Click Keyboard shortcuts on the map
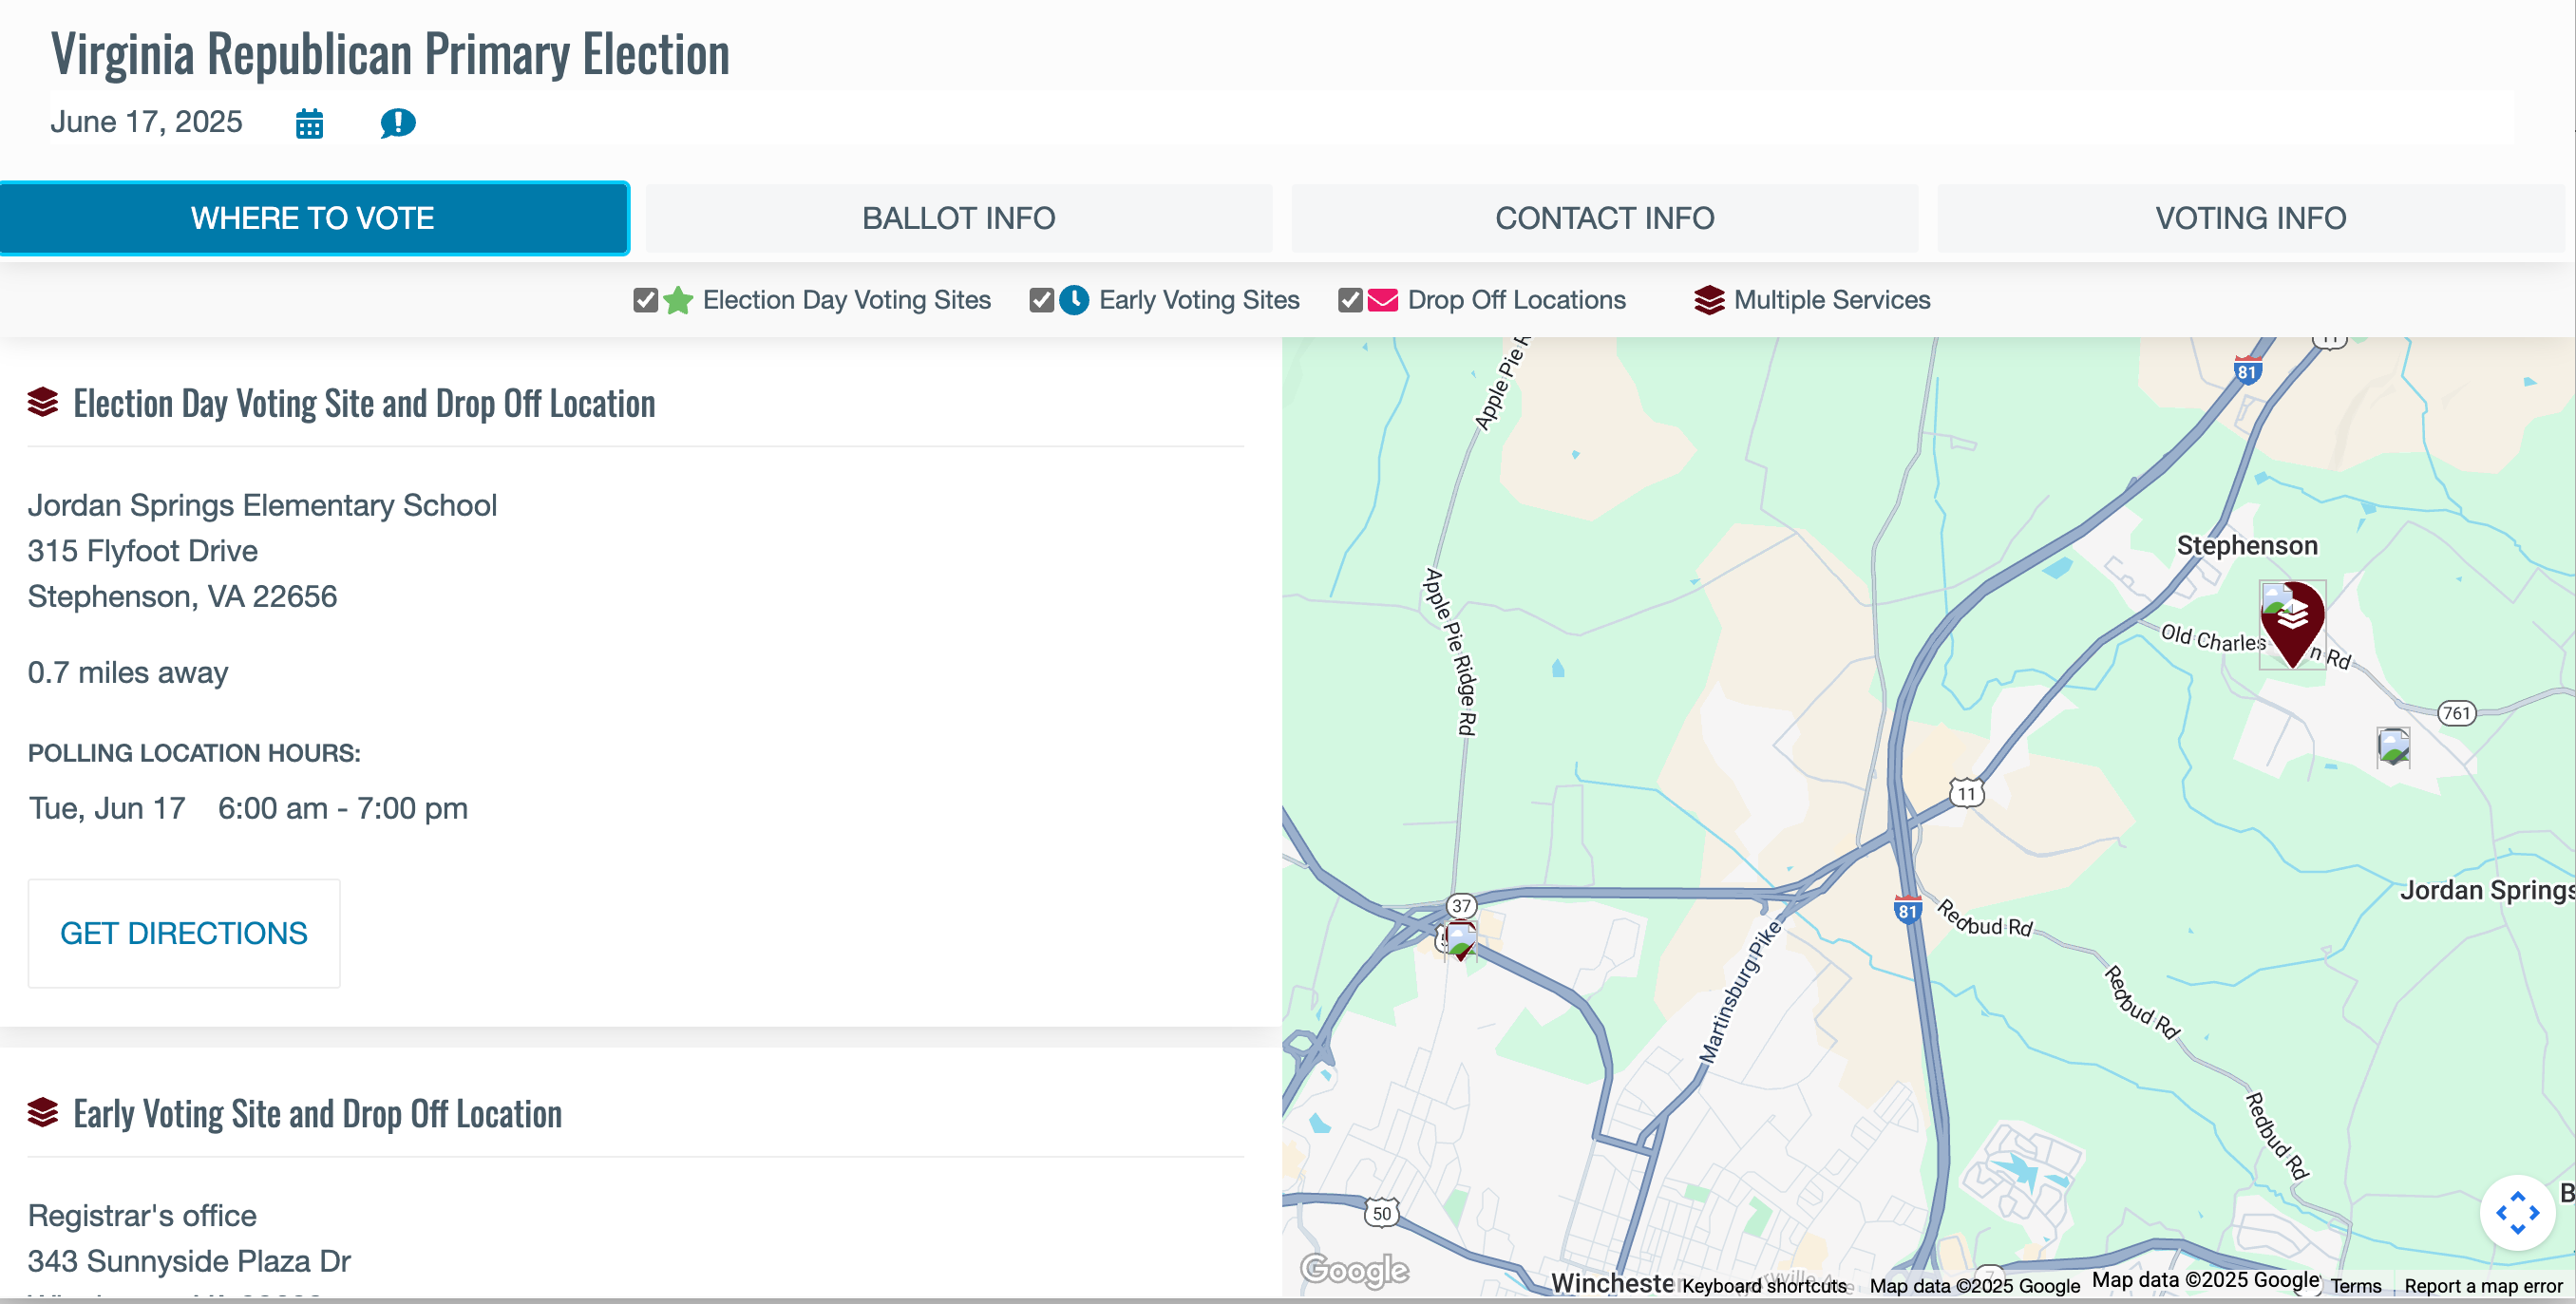 tap(1764, 1286)
